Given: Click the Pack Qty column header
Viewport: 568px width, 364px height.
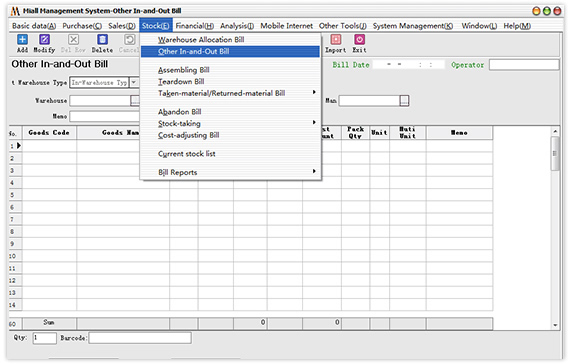Looking at the screenshot, I should tap(355, 133).
